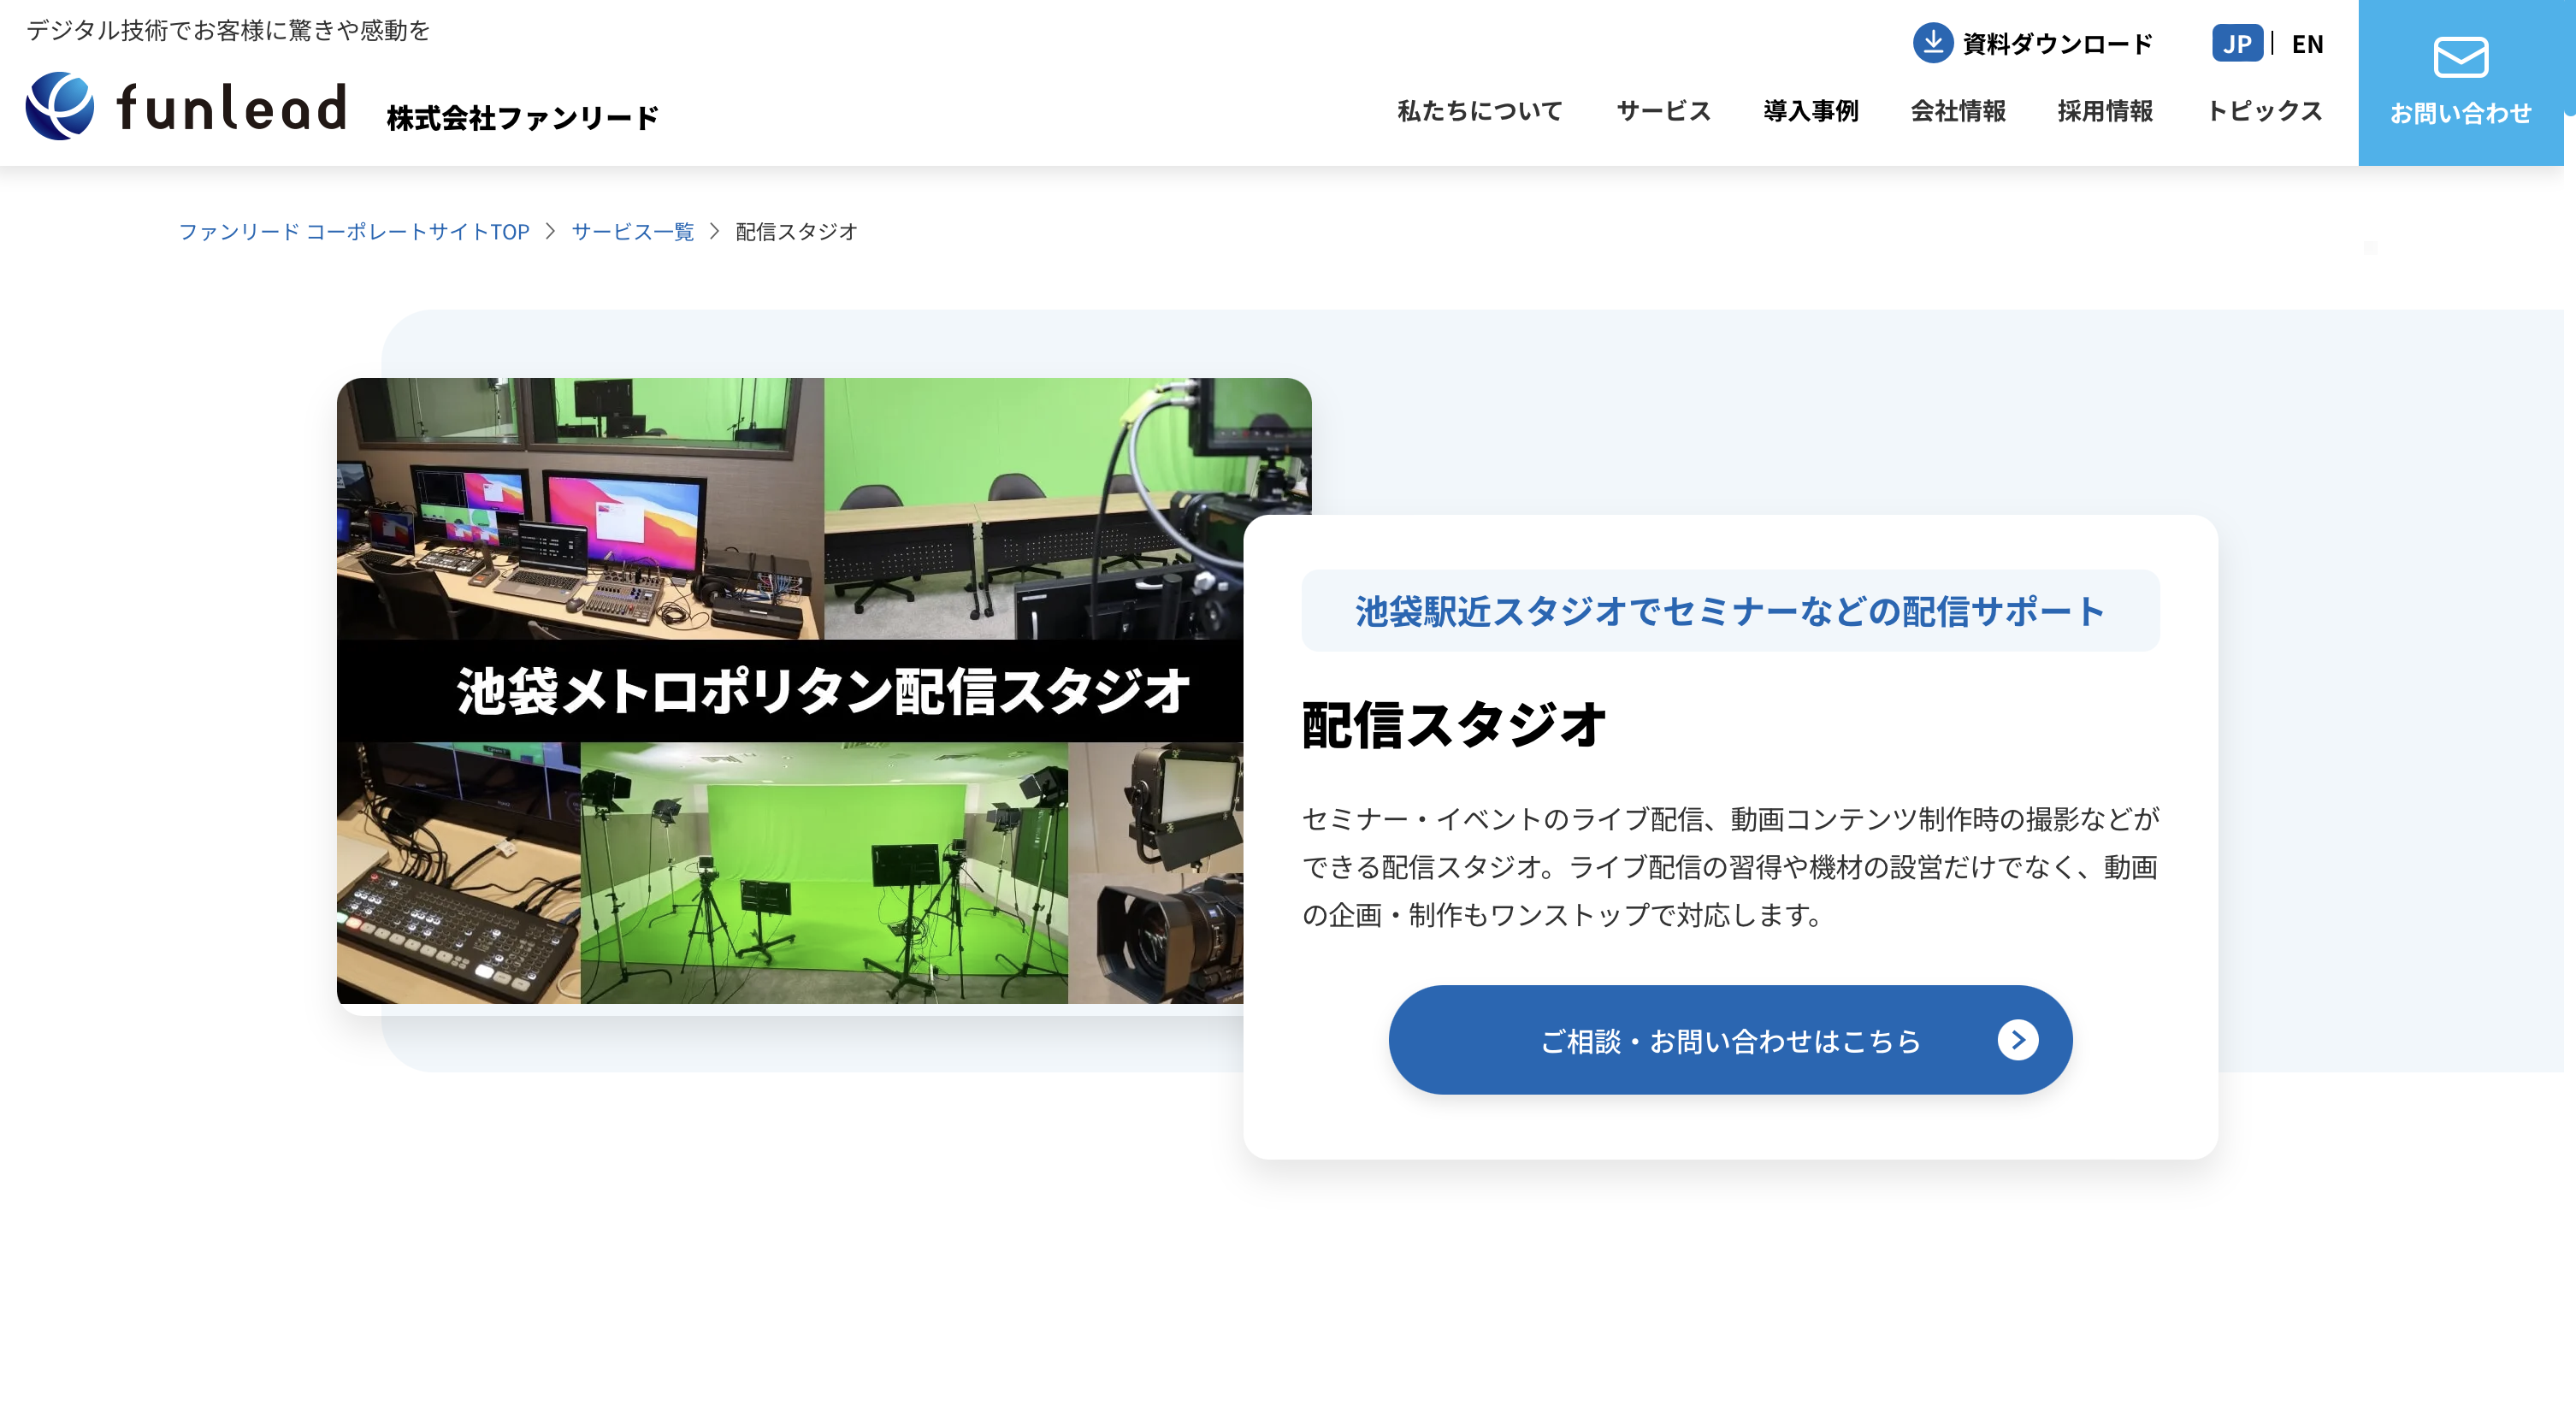The image size is (2576, 1423).
Task: Open the 導入事例 menu item
Action: [x=1811, y=111]
